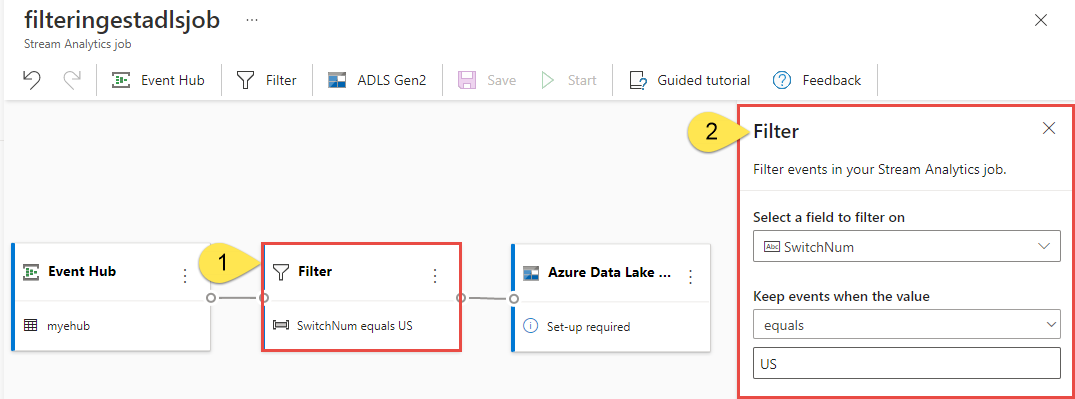Screen dimensions: 1075x399
Task: Click the Save floppy disk icon
Action: click(x=467, y=80)
